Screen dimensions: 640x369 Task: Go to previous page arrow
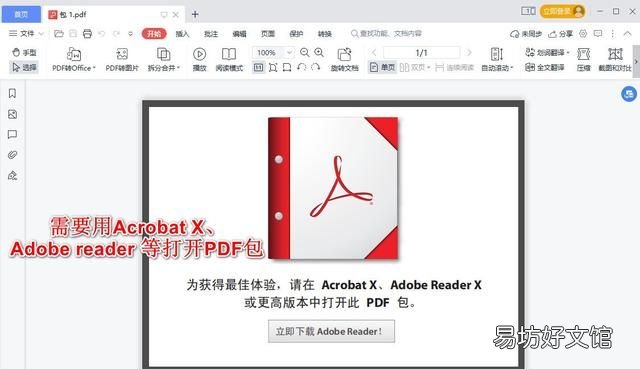373,52
